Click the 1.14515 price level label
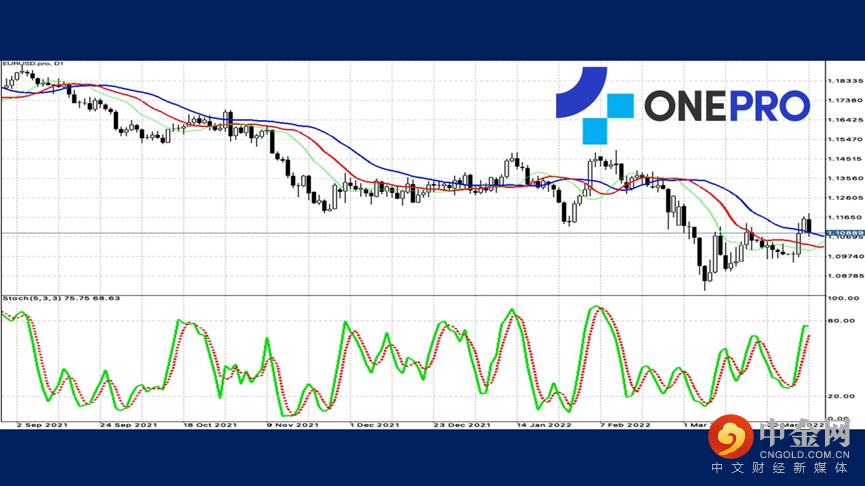This screenshot has height=486, width=865. tap(845, 159)
